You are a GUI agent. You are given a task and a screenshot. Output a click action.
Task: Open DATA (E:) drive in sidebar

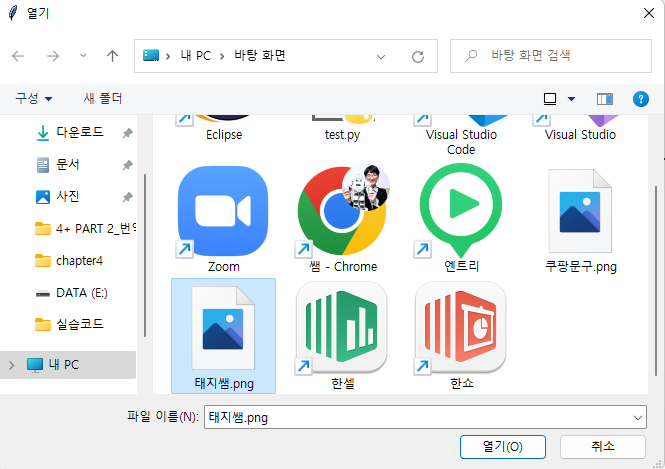(x=71, y=293)
